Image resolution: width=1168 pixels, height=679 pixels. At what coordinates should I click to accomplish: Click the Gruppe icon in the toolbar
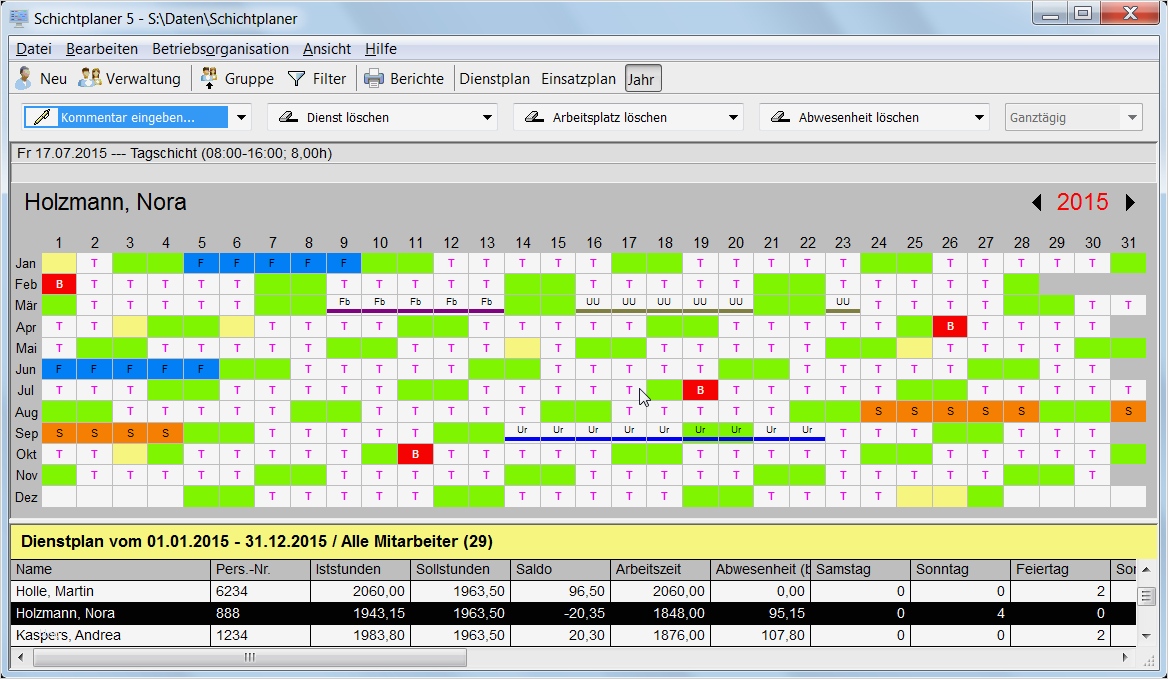(x=210, y=78)
